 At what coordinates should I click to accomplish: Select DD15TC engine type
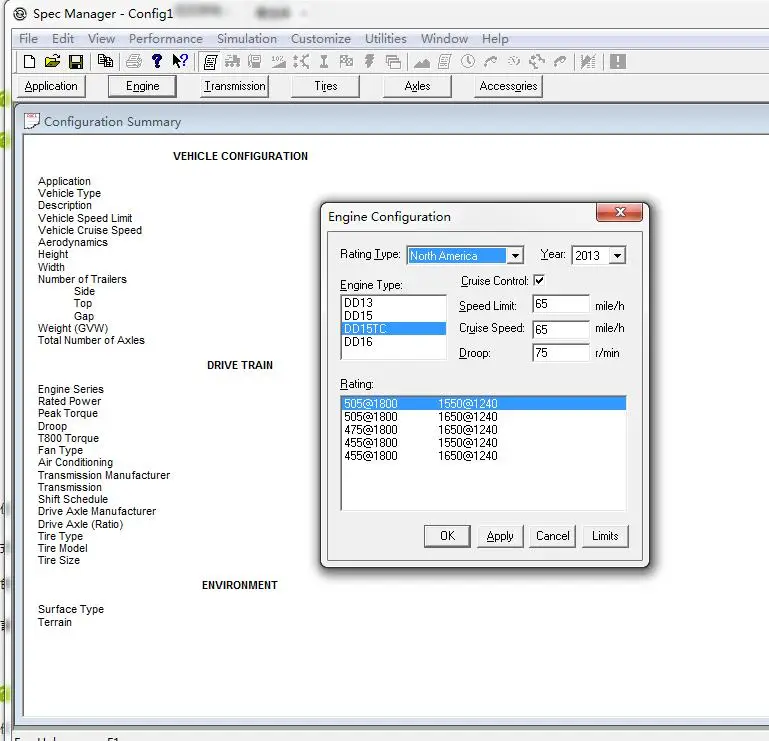(393, 329)
